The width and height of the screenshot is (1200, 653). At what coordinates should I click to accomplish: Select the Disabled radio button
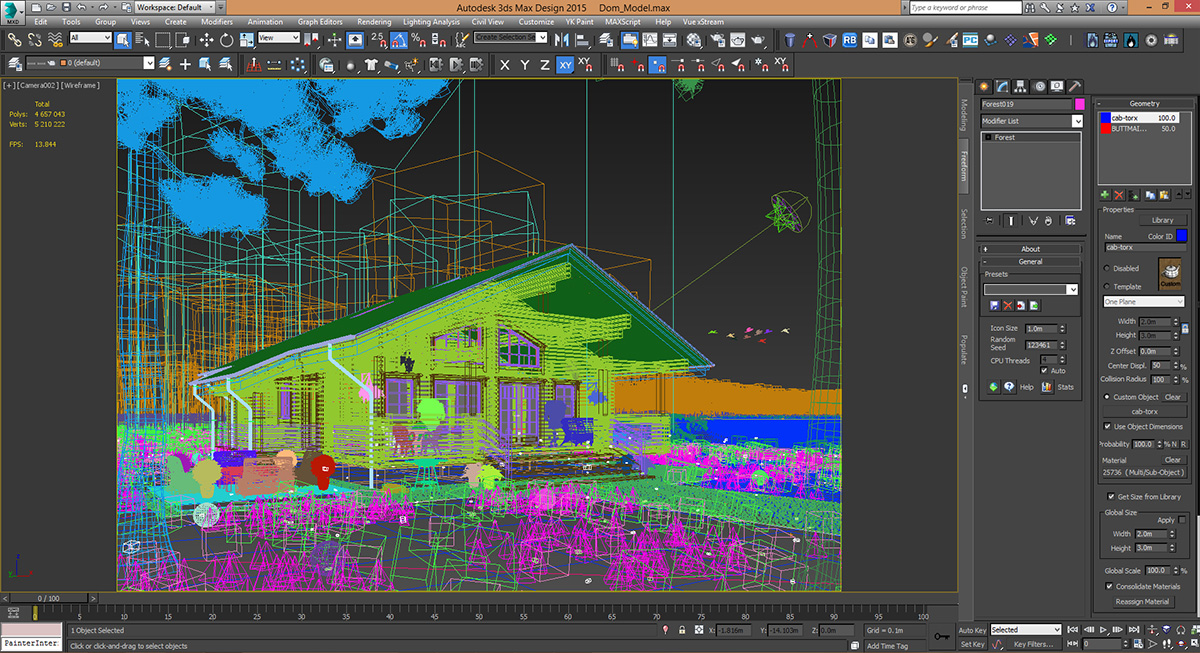click(x=1106, y=268)
